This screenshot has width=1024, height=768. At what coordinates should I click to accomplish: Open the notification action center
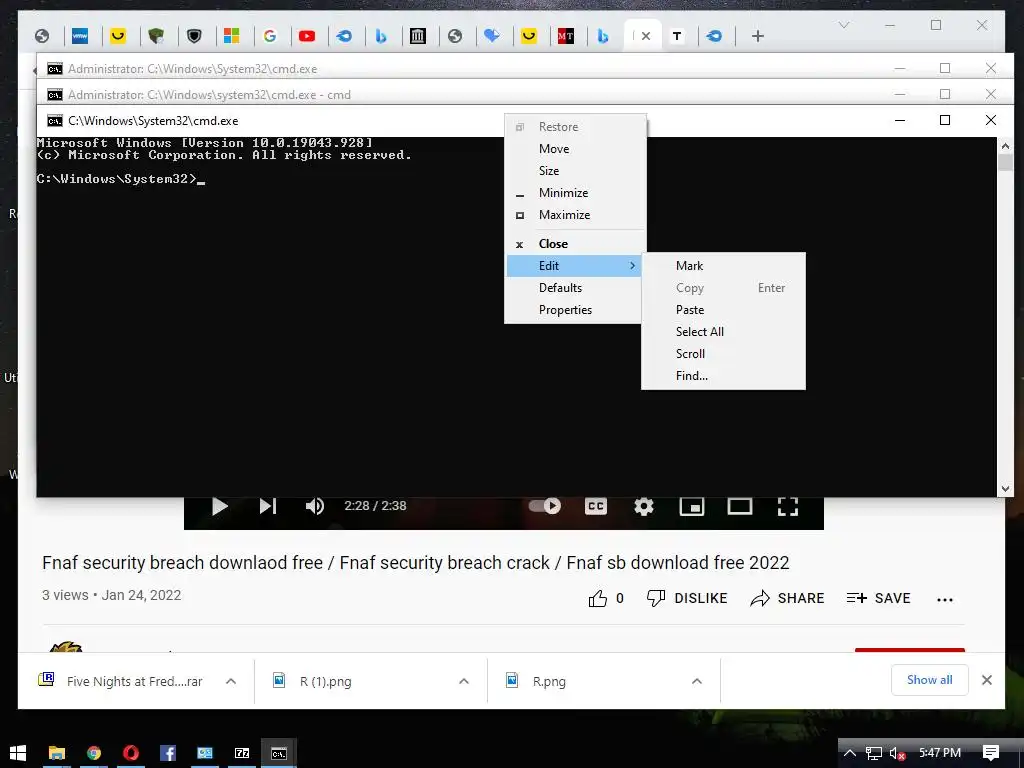click(x=991, y=753)
